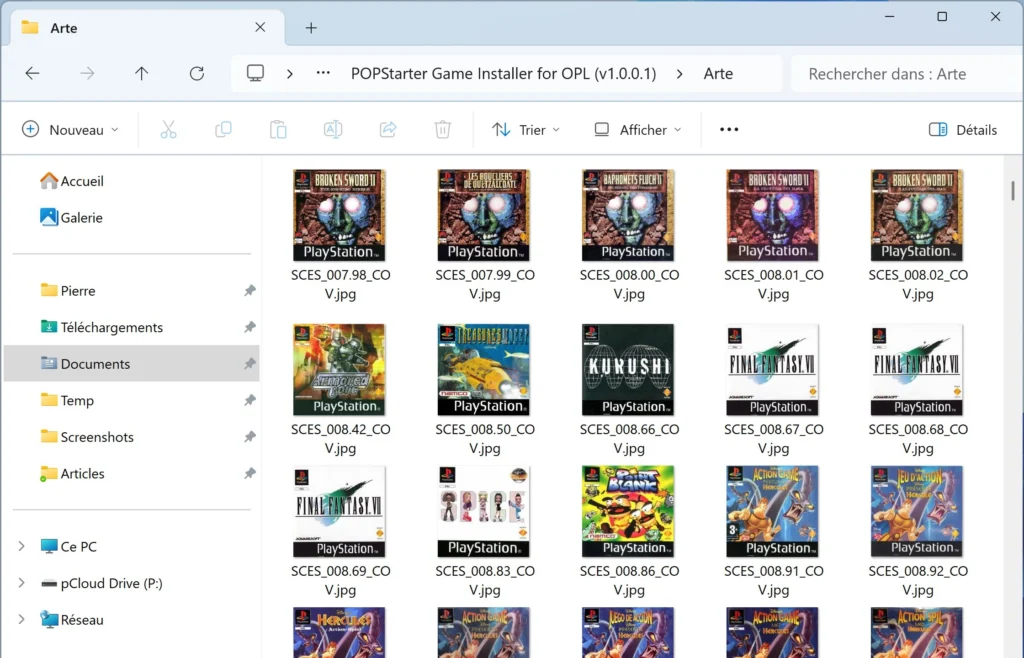This screenshot has width=1024, height=658.
Task: Select Ce PC in the sidebar
Action: coord(69,546)
